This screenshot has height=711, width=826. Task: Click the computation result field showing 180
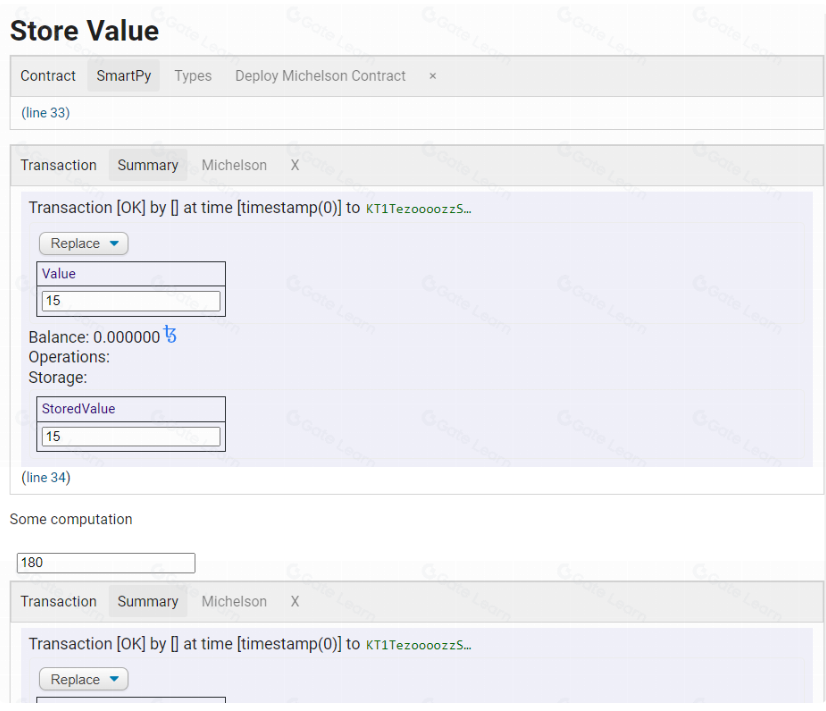point(106,562)
